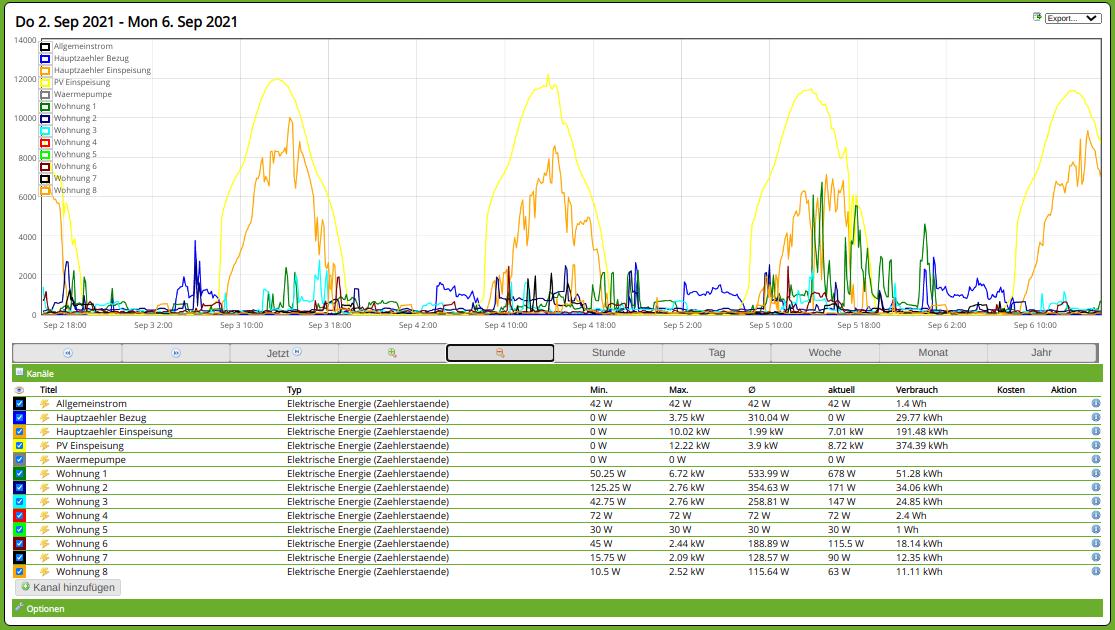Switch the chart range to Stunde
Screen dimensions: 1115x630
coord(608,353)
